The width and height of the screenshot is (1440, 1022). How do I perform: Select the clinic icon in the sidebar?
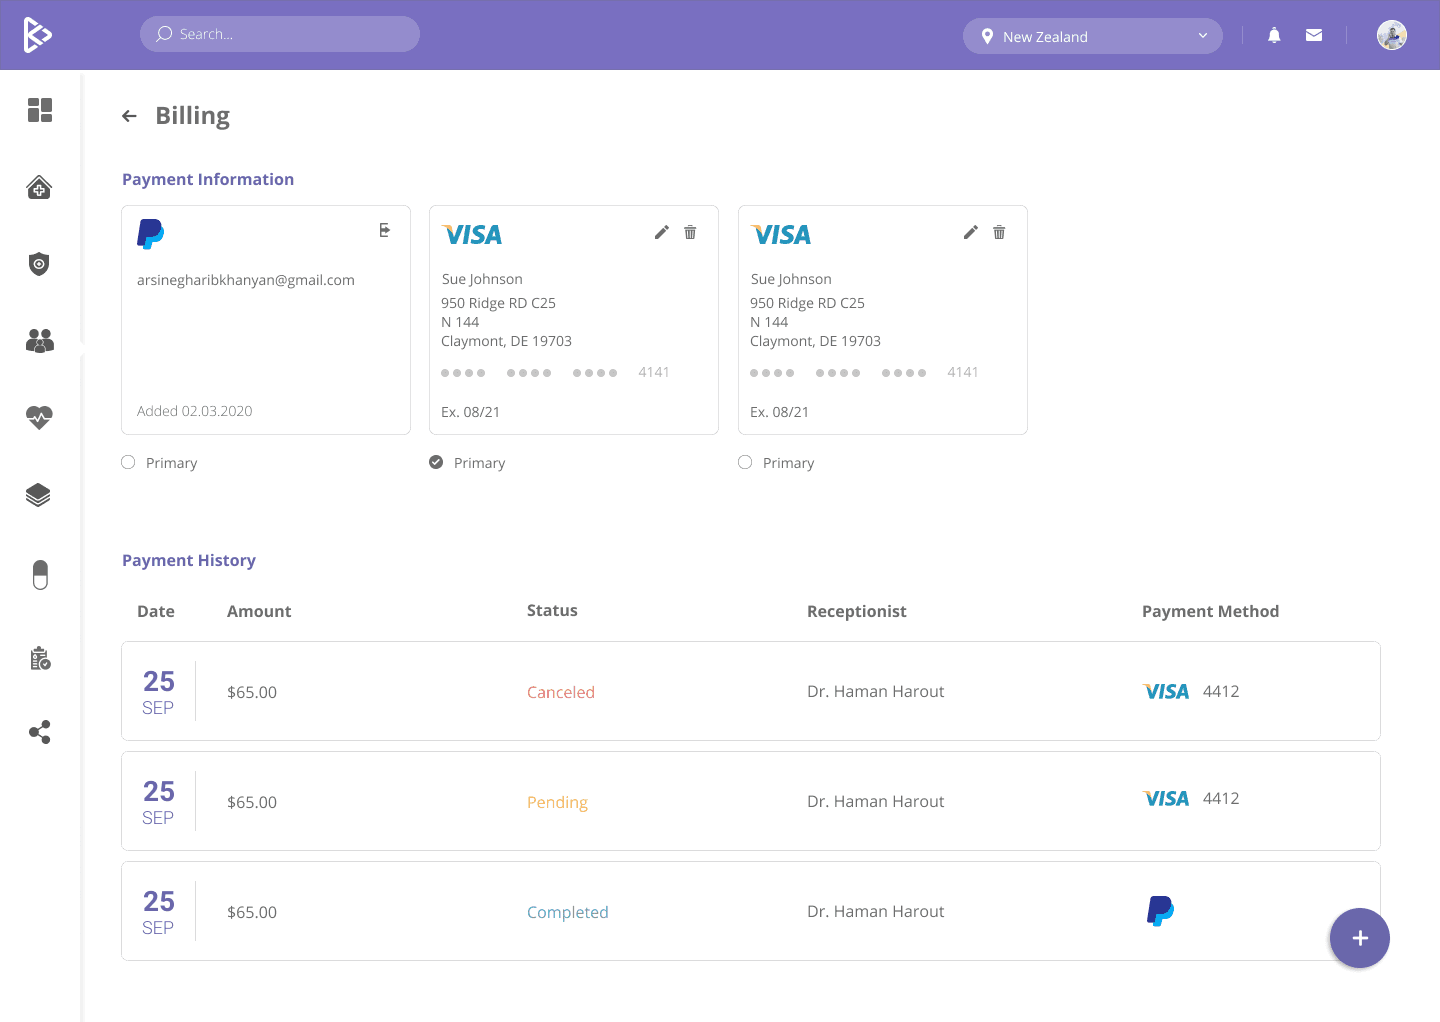[38, 187]
